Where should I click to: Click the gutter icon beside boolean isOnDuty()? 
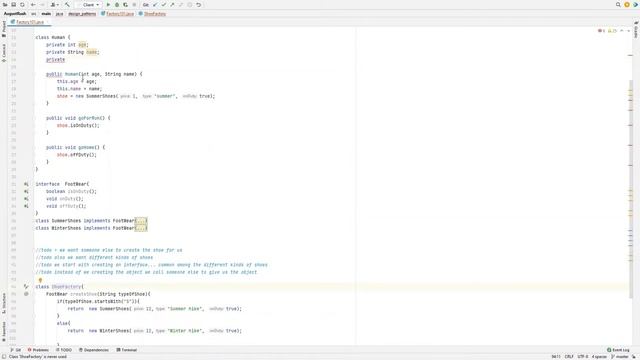pos(26,191)
